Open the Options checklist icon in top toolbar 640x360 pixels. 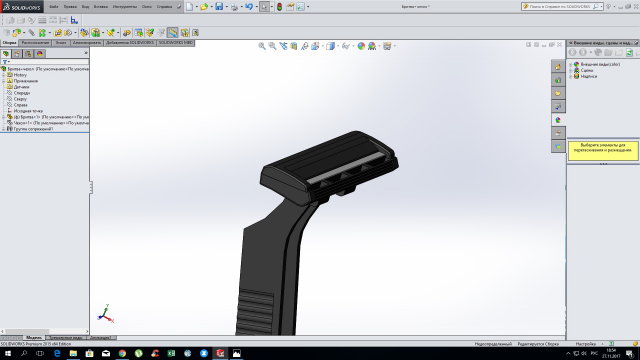pos(300,7)
